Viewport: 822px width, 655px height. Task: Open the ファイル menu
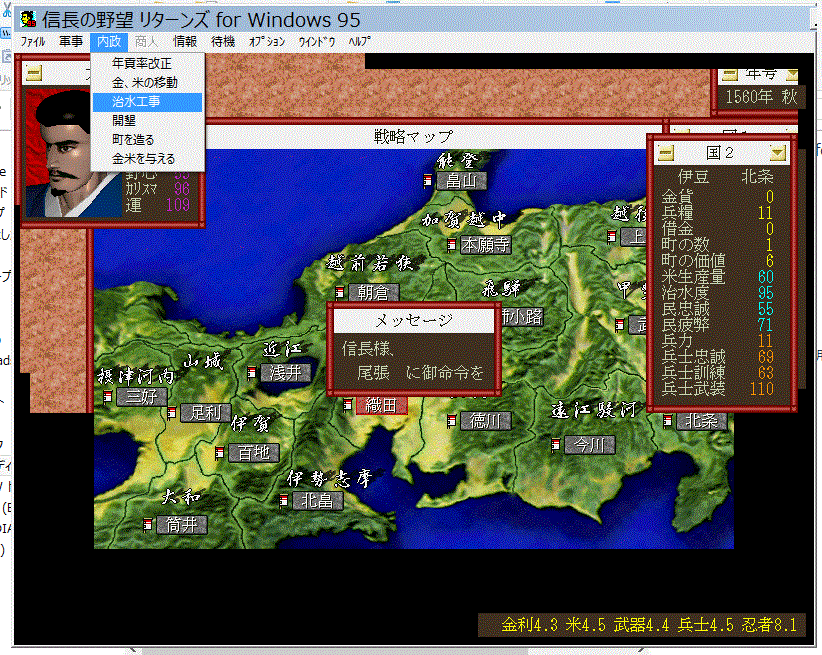click(x=33, y=42)
